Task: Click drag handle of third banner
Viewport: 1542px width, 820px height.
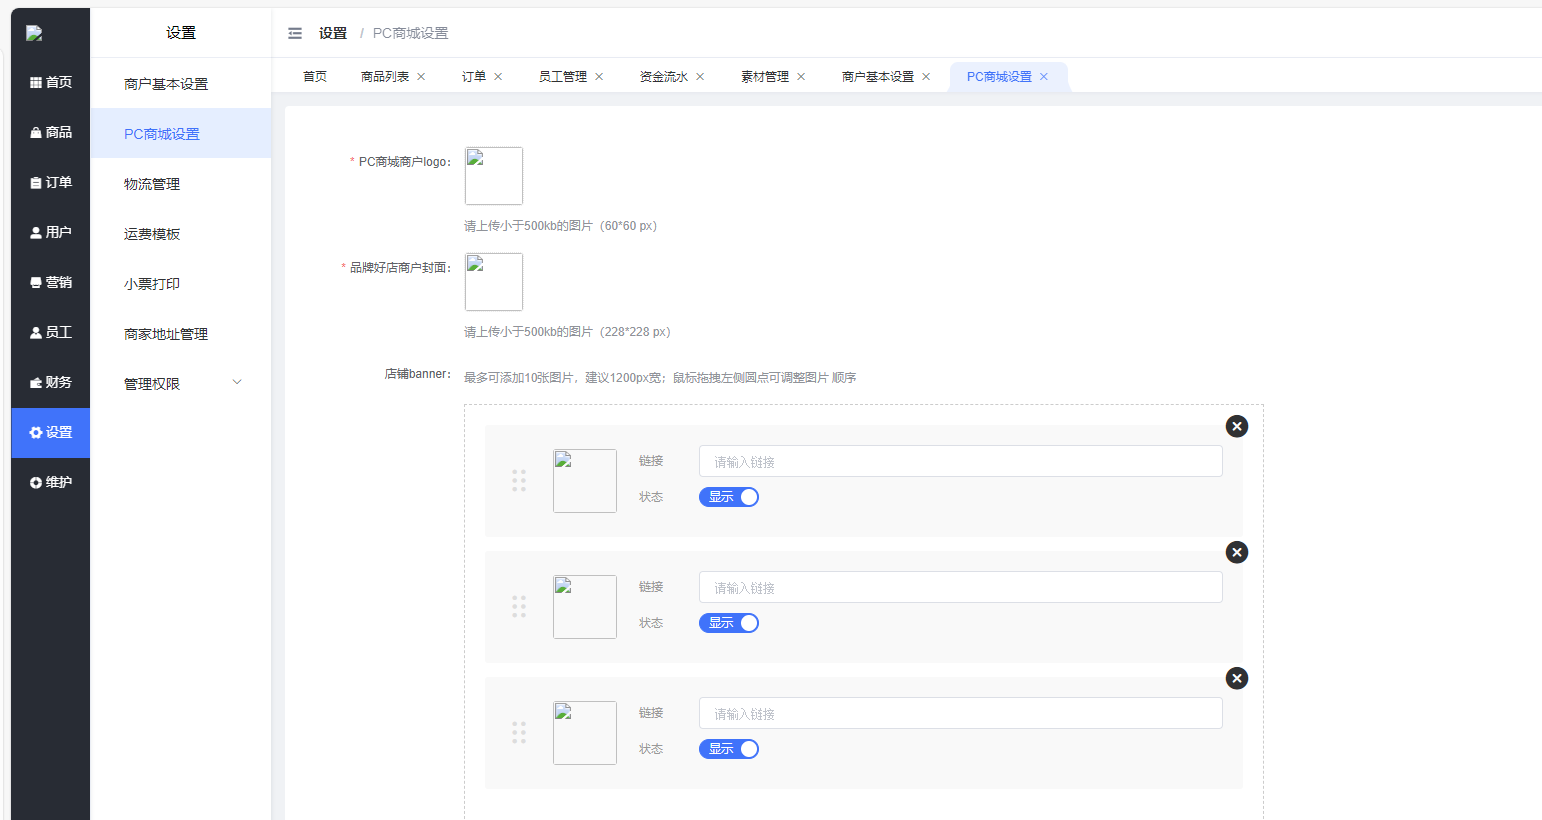Action: 519,733
